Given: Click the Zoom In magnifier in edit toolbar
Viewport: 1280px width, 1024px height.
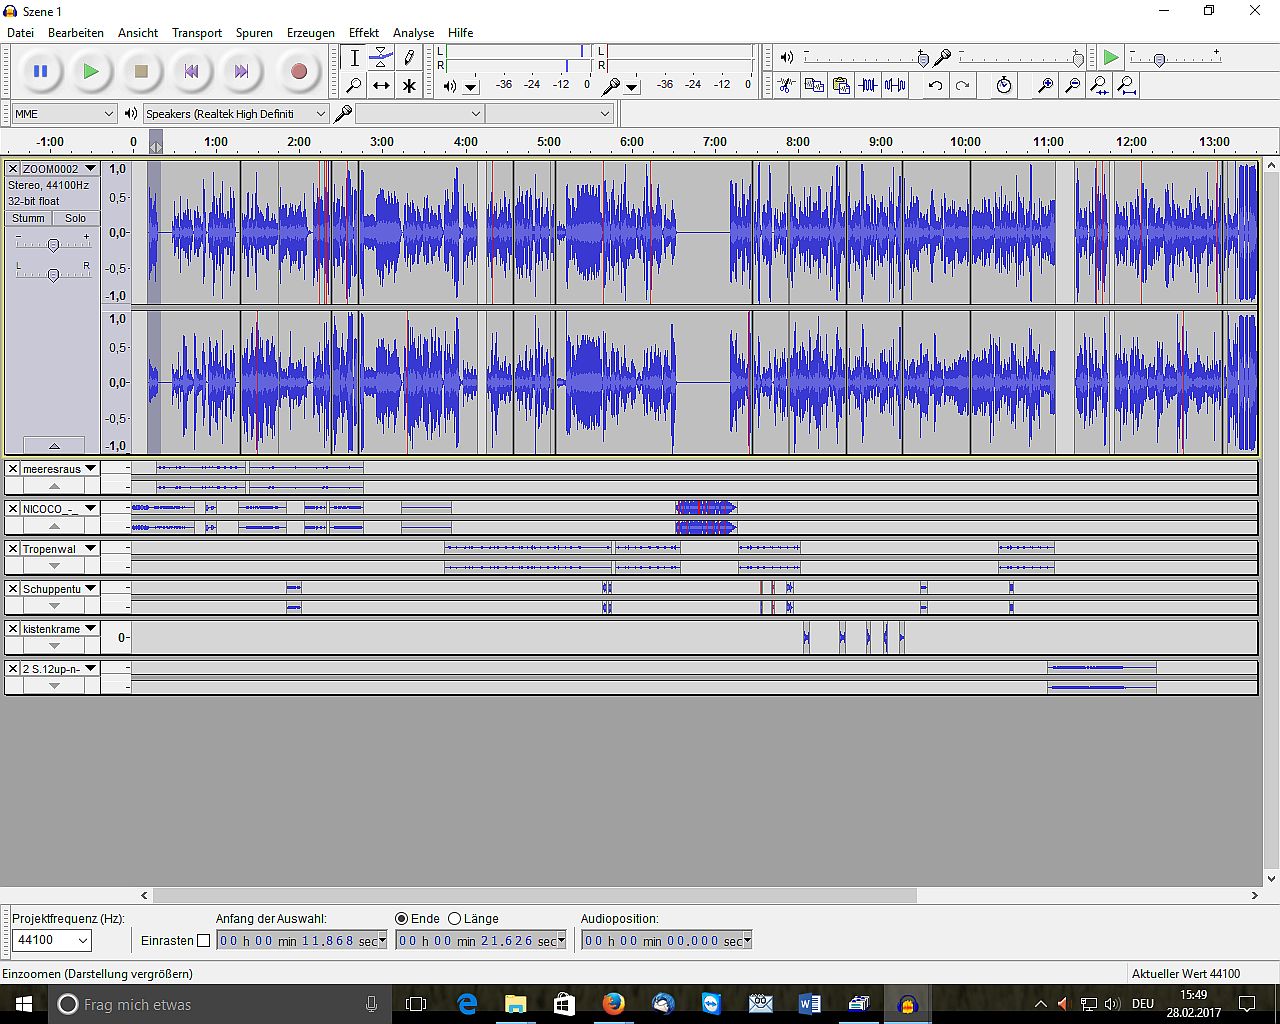Looking at the screenshot, I should pyautogui.click(x=1045, y=86).
